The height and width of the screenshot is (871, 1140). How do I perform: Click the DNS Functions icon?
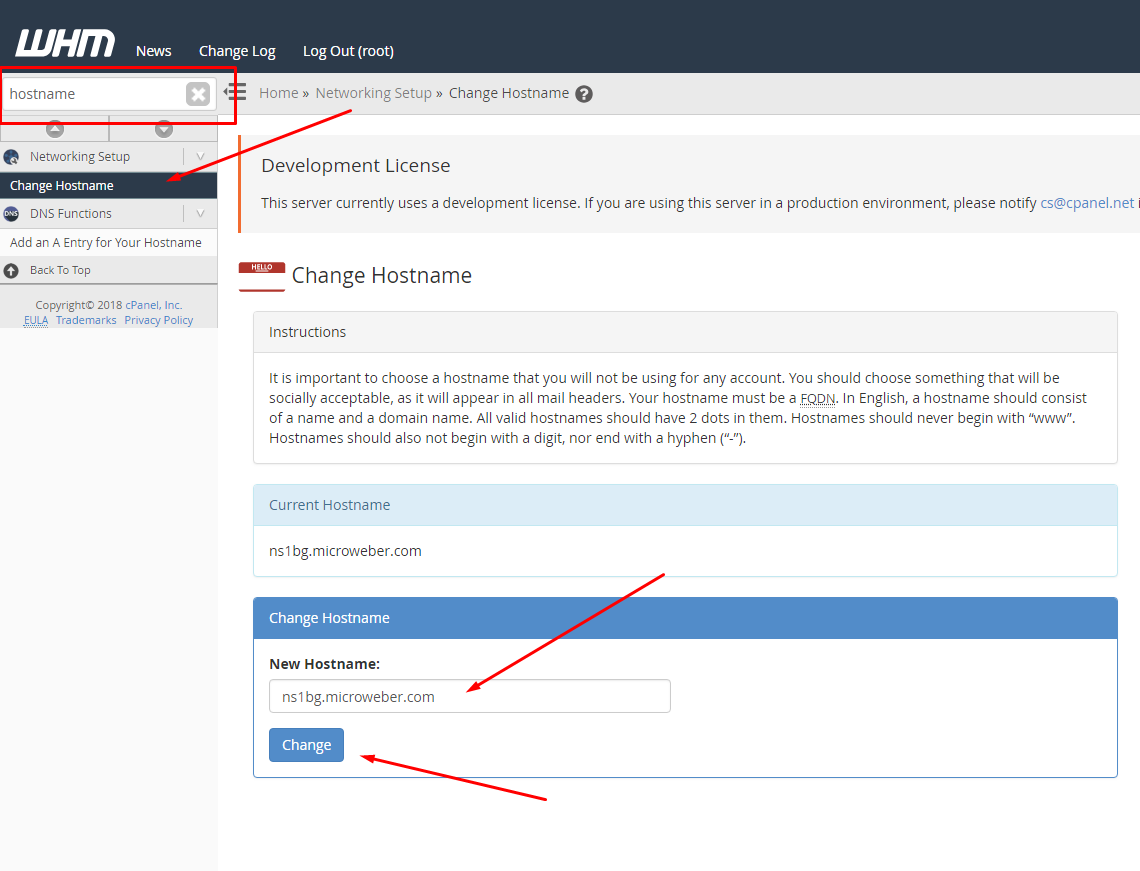click(x=12, y=214)
